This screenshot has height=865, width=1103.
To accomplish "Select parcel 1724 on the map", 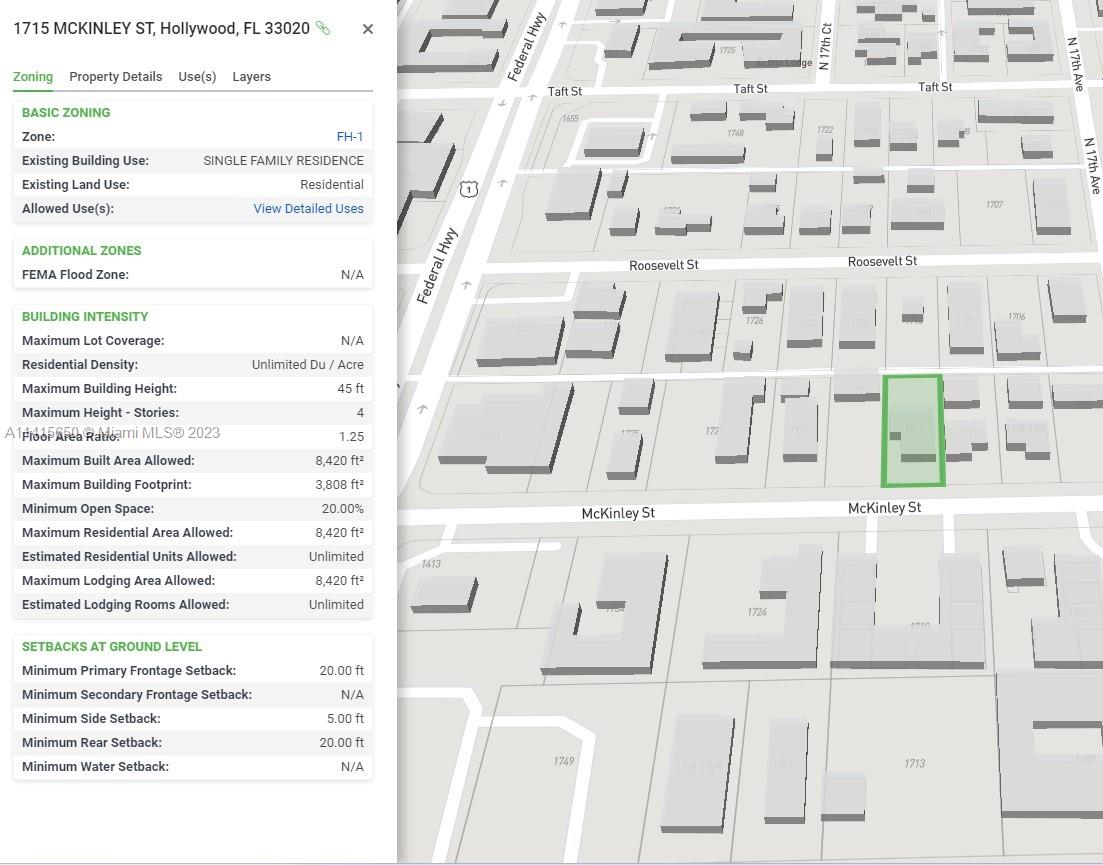I will click(757, 612).
